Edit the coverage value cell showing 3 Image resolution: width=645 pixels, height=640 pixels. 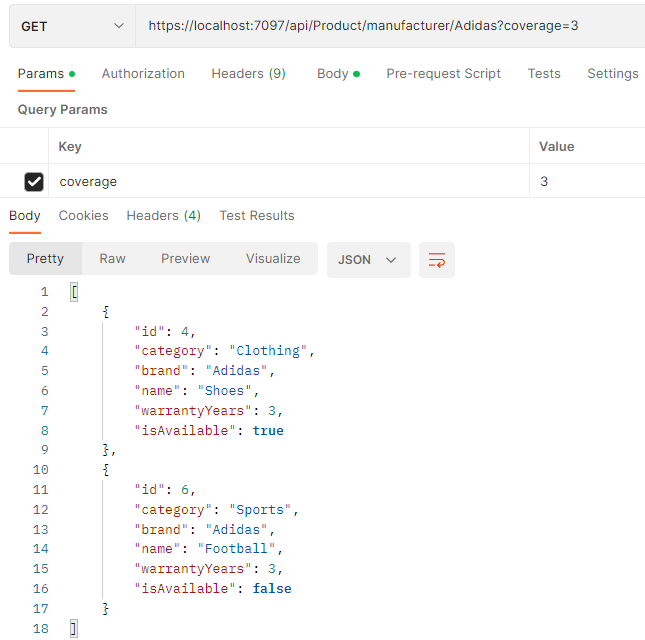click(586, 182)
